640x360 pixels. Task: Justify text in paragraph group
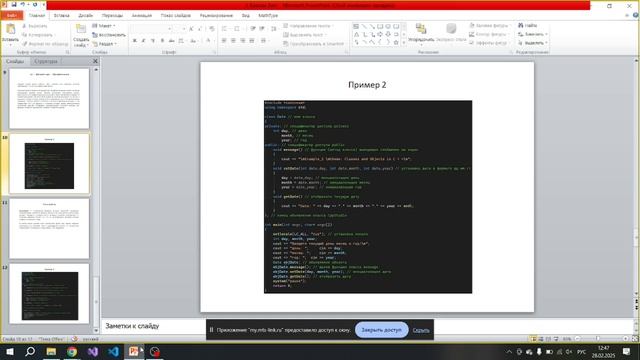tap(252, 40)
